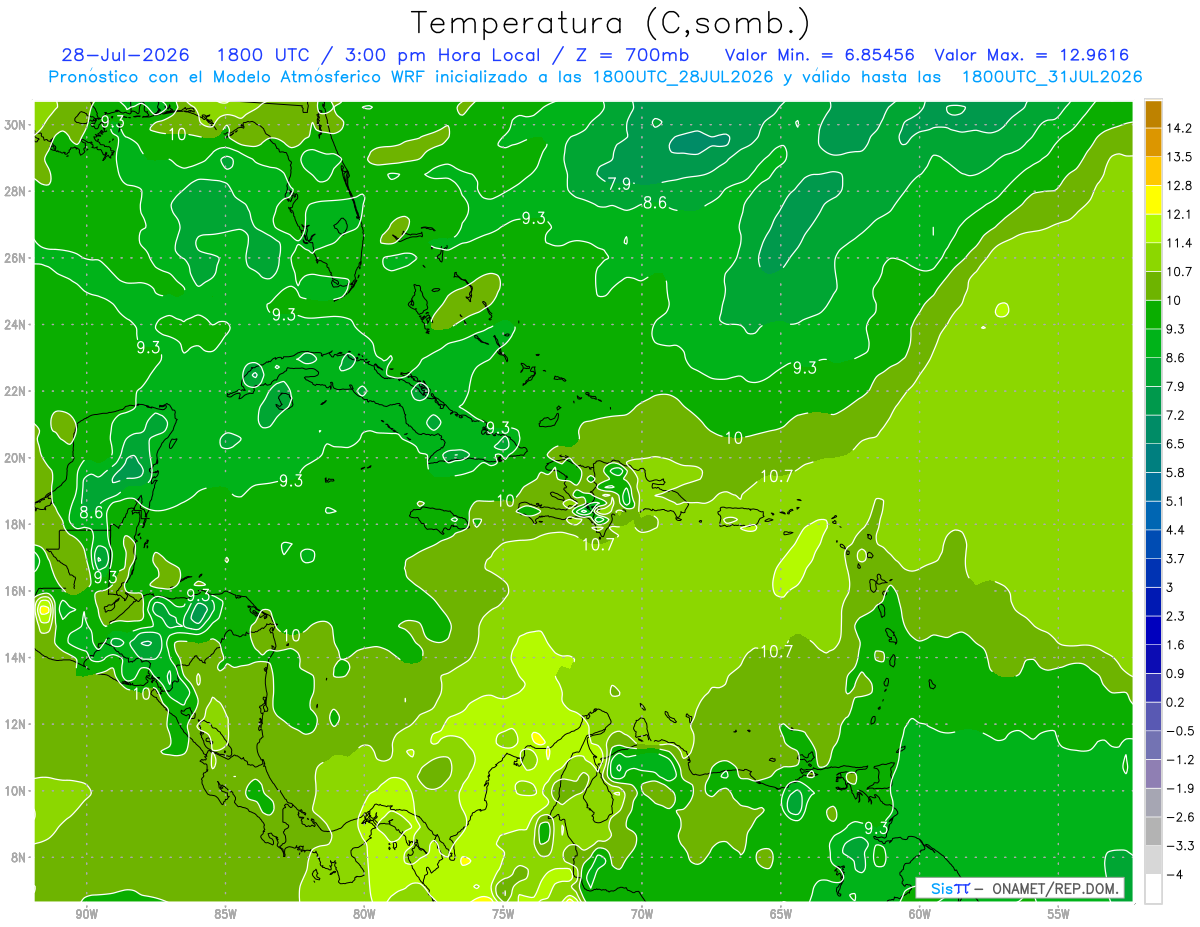Click the "80W" longitude label
Screen dimensions: 1200x927
[364, 914]
